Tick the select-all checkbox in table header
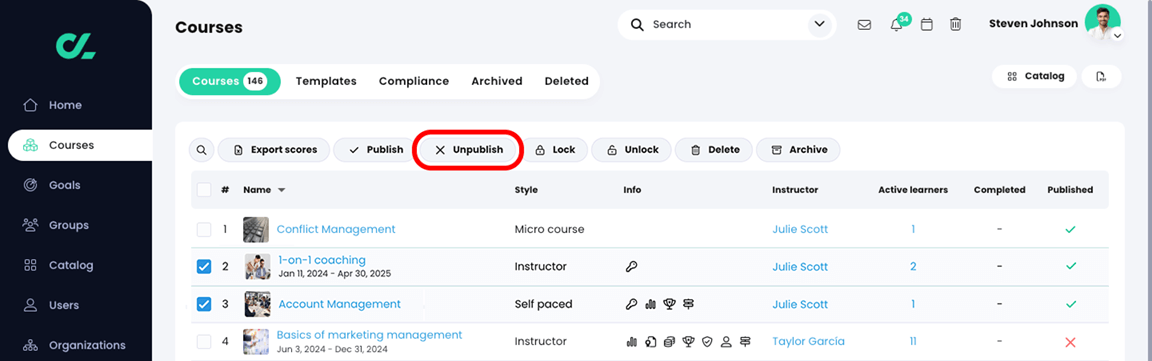Viewport: 1152px width, 361px height. click(204, 190)
